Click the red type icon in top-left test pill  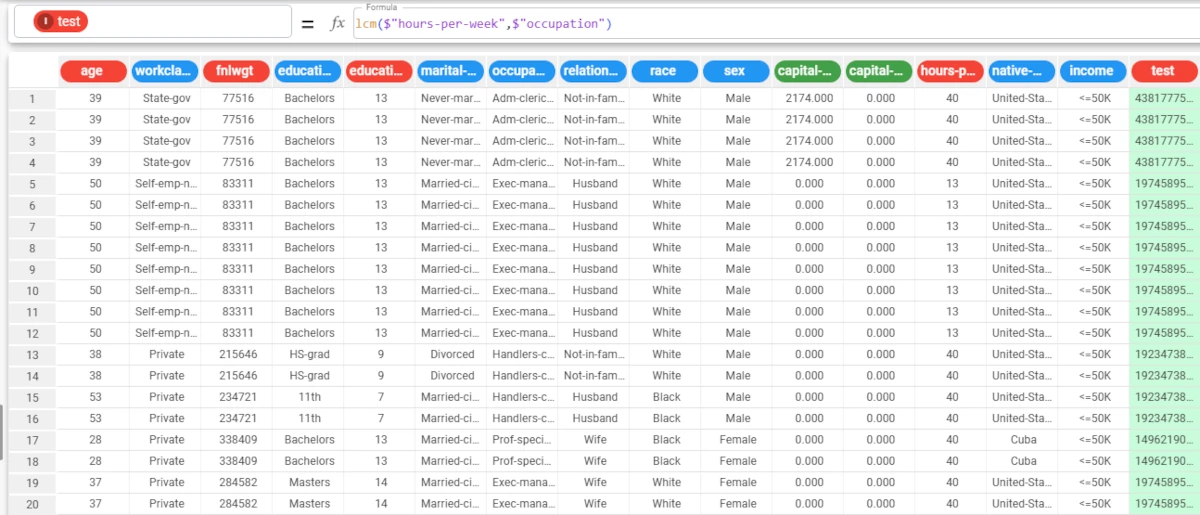click(x=44, y=22)
